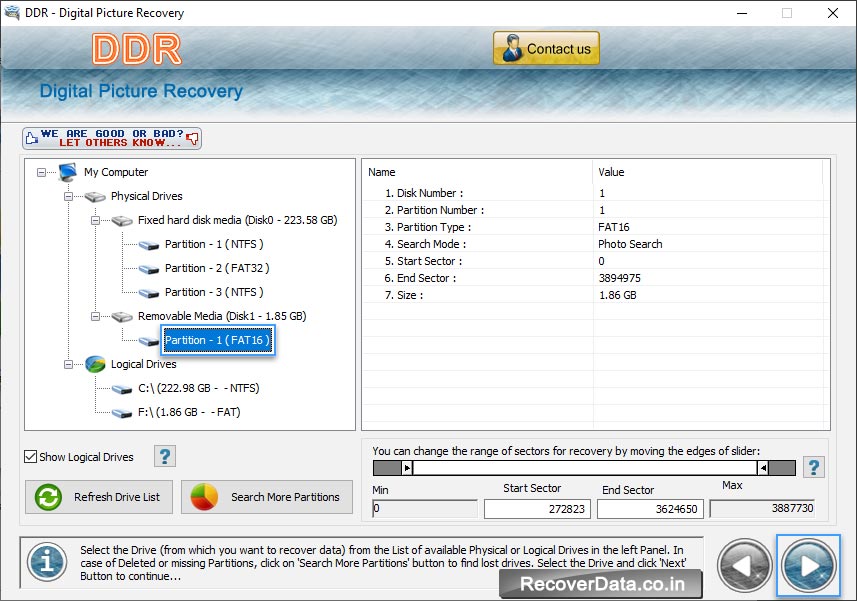Screen dimensions: 857x601
Task: Select the Fixed hard disk media (Disk0) label
Action: coord(237,220)
